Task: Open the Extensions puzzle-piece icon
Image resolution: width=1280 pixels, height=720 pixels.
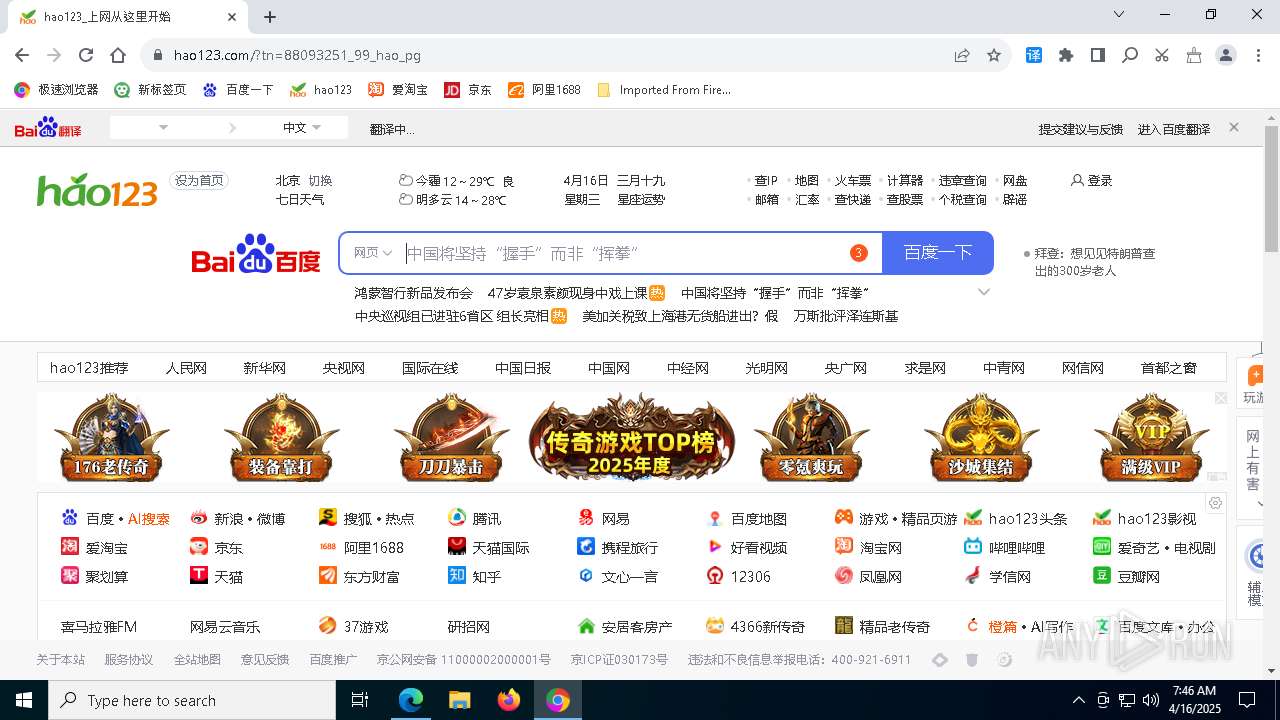Action: point(1066,55)
